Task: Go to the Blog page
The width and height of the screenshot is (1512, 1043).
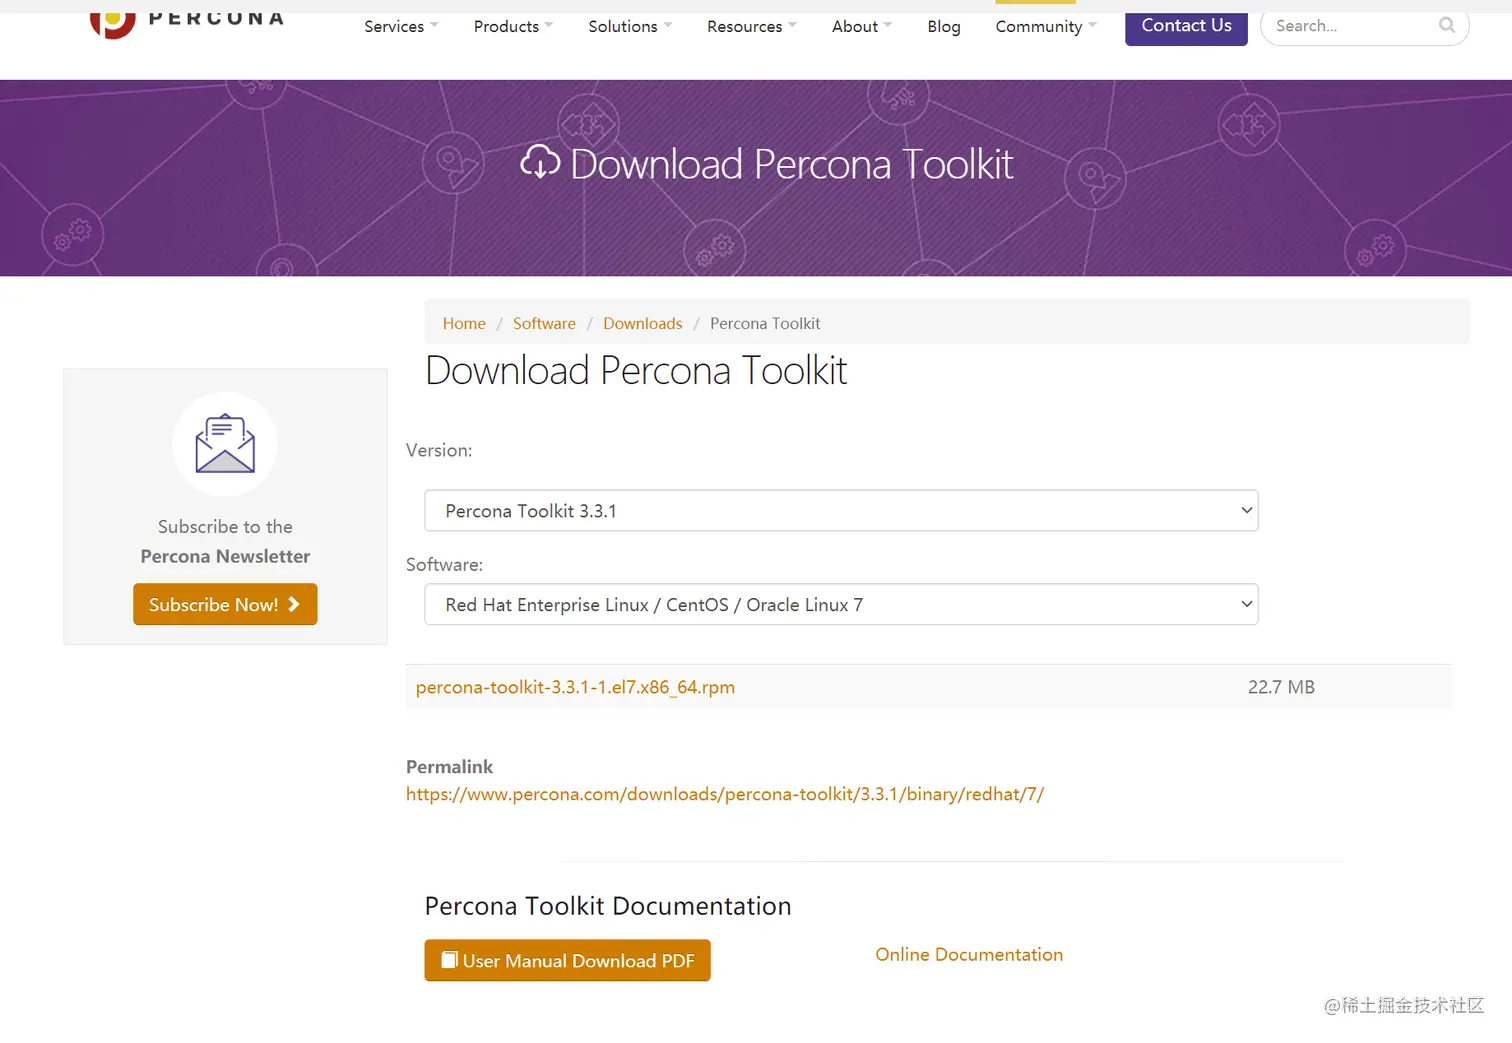Action: click(x=944, y=26)
